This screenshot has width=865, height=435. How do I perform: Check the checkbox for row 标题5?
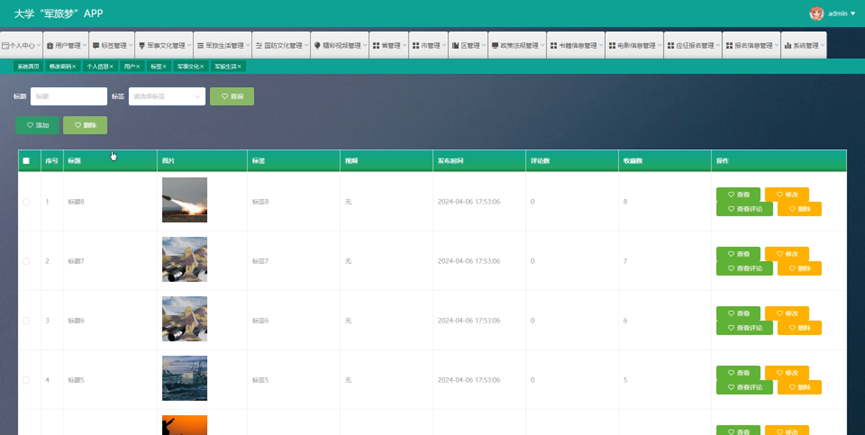click(x=26, y=380)
